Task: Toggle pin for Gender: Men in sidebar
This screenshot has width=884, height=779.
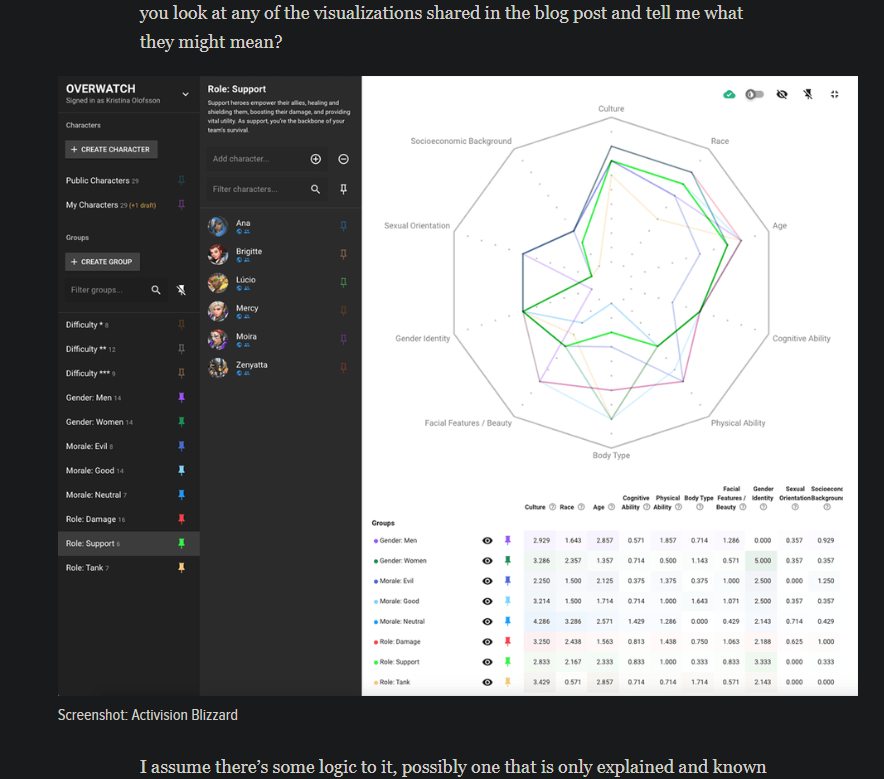Action: tap(182, 397)
